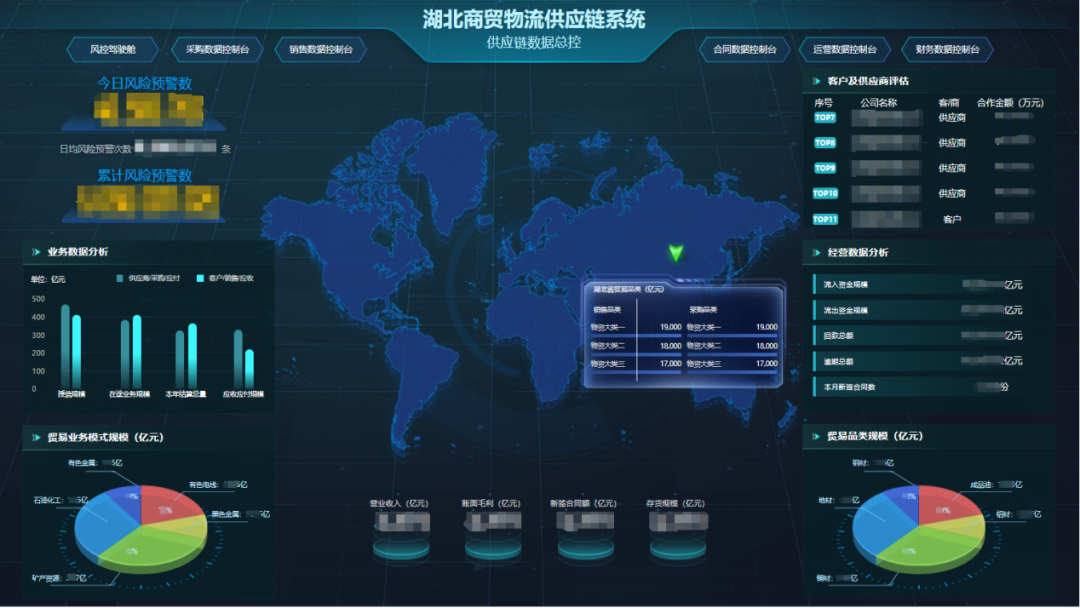Click the arrow icon beside 业务数据分析 title
Viewport: 1080px width, 608px height.
click(x=36, y=252)
